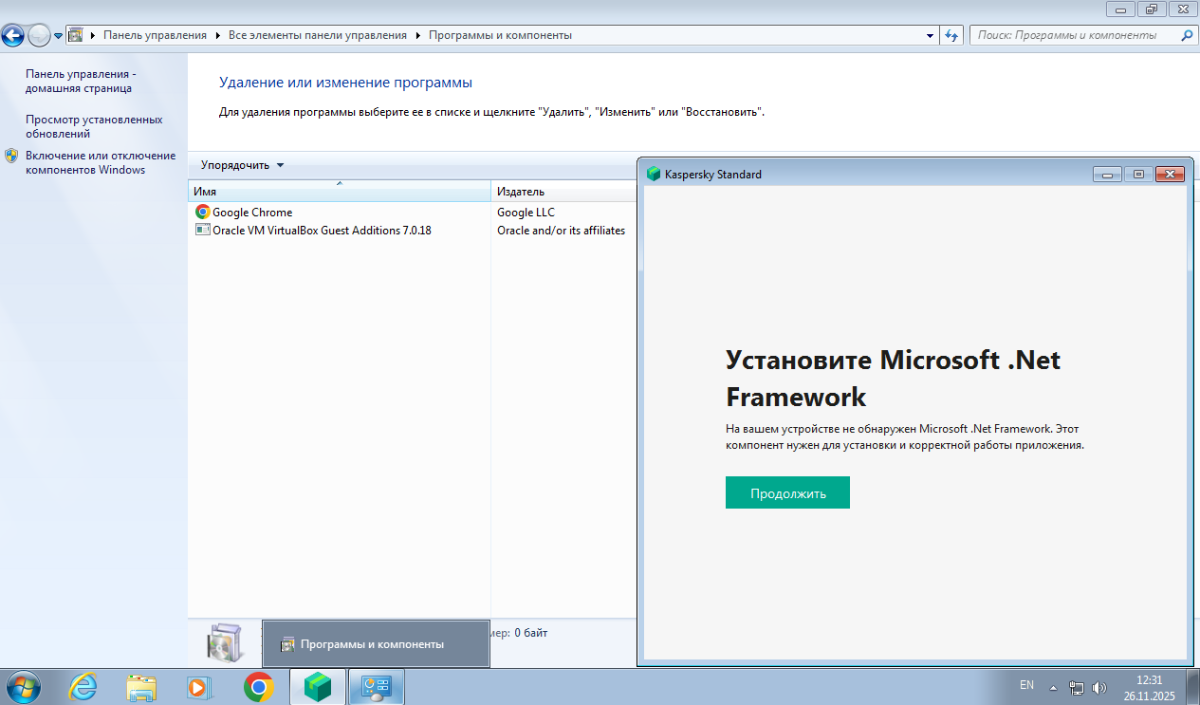Open the Windows Start button

[x=23, y=687]
